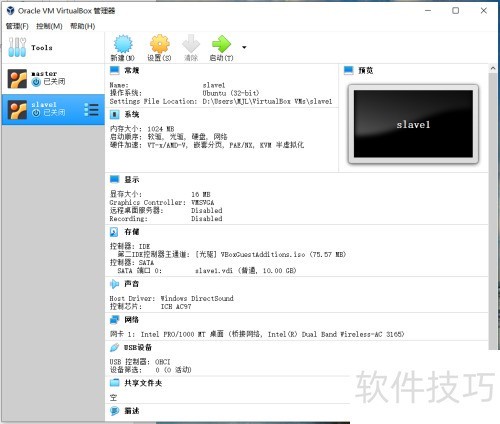Click the System (系统) section icon
The image size is (500, 424).
114,115
